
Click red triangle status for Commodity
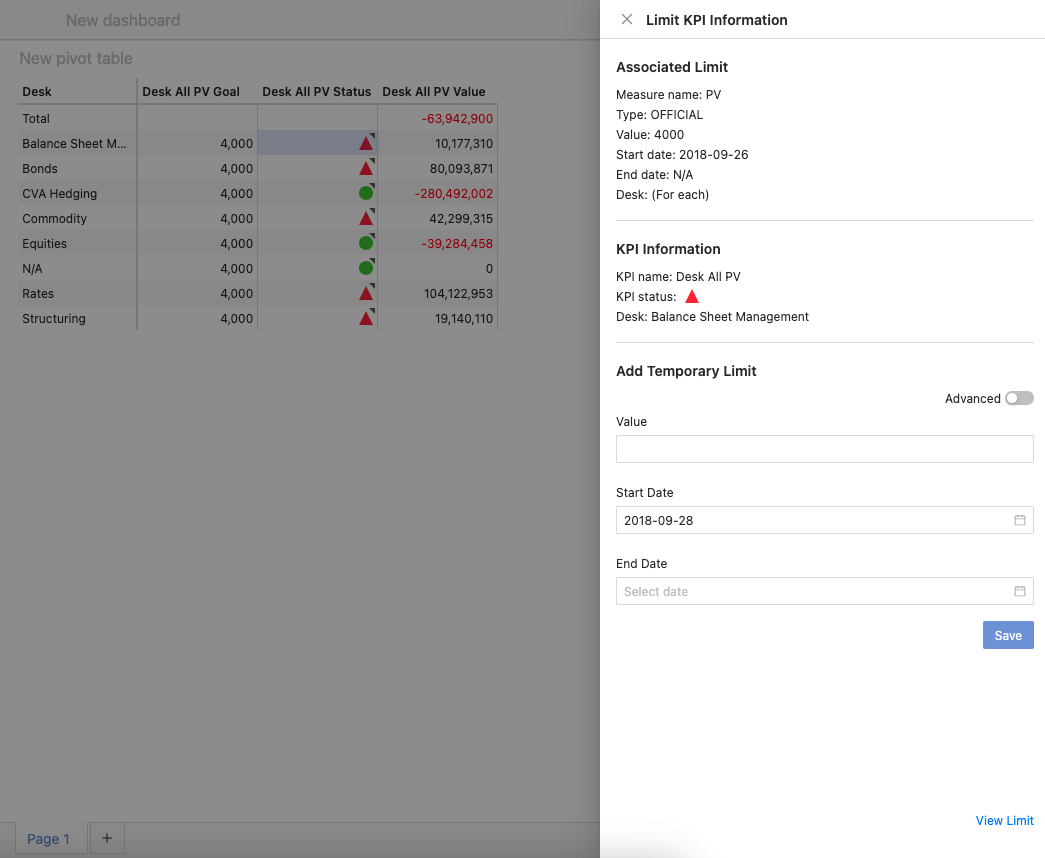tap(366, 219)
